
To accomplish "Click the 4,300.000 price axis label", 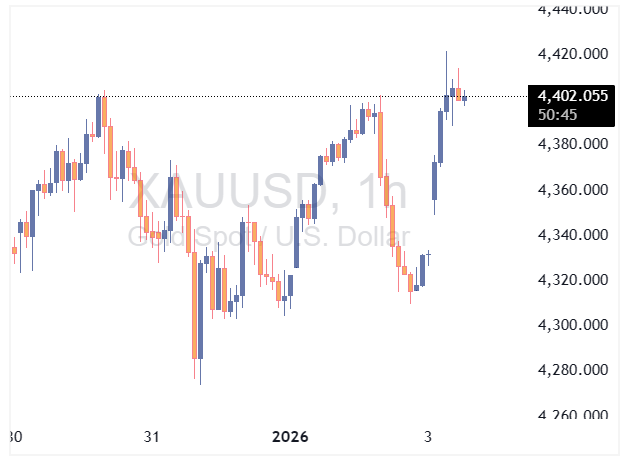I will [x=573, y=325].
